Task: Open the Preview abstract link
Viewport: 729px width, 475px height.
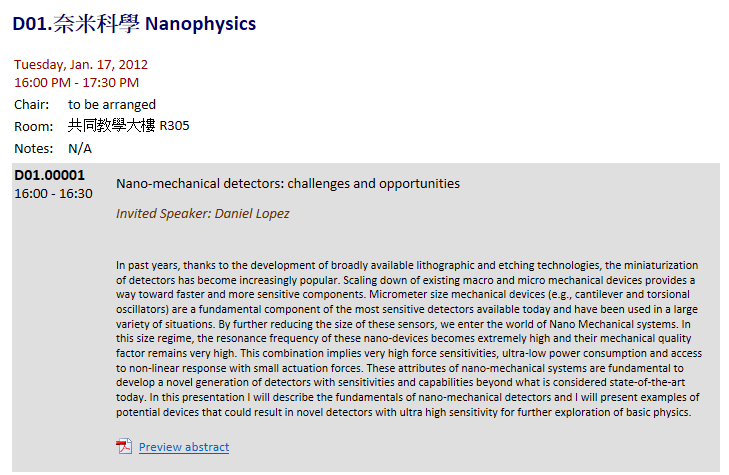Action: click(x=184, y=447)
